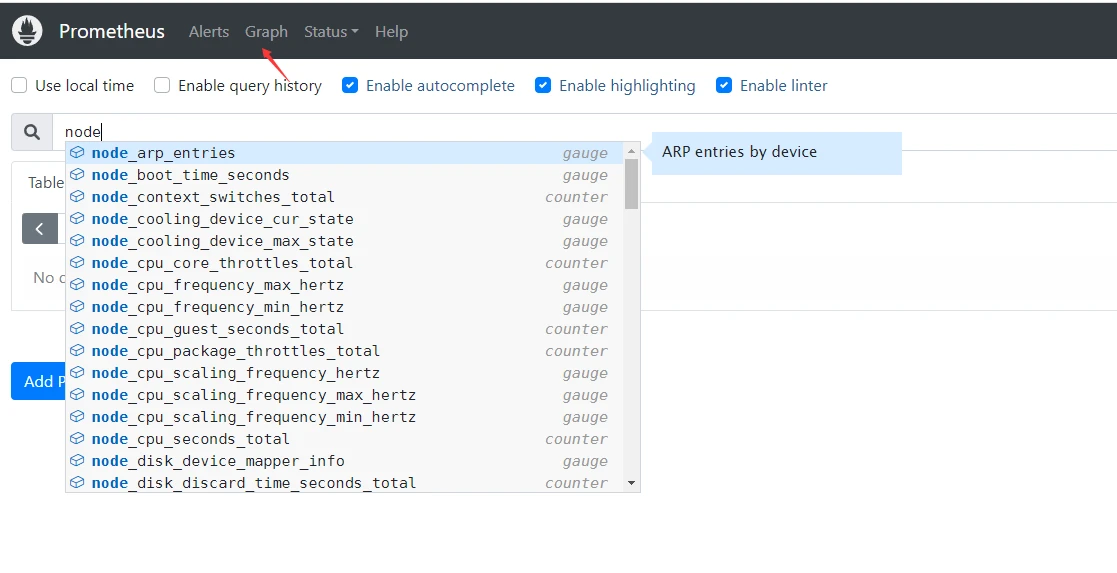
Task: Click the cube icon beside node_boot_time_seconds
Action: click(x=77, y=175)
